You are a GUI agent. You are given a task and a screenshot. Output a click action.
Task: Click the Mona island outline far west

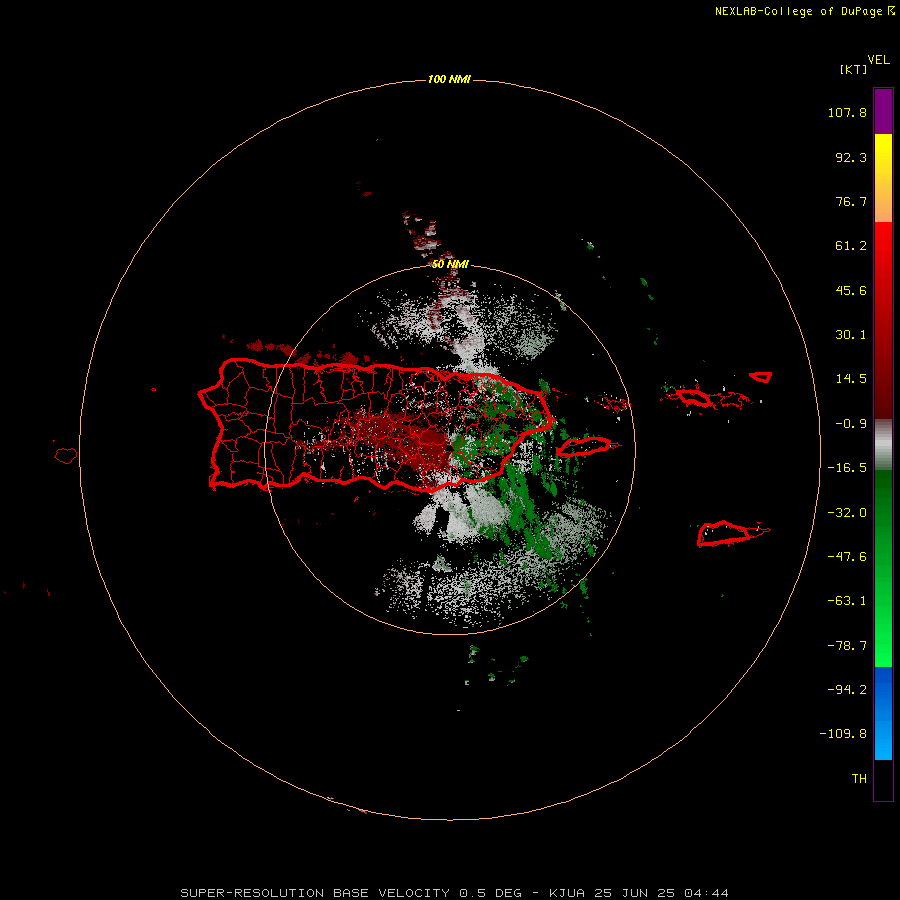click(x=66, y=455)
